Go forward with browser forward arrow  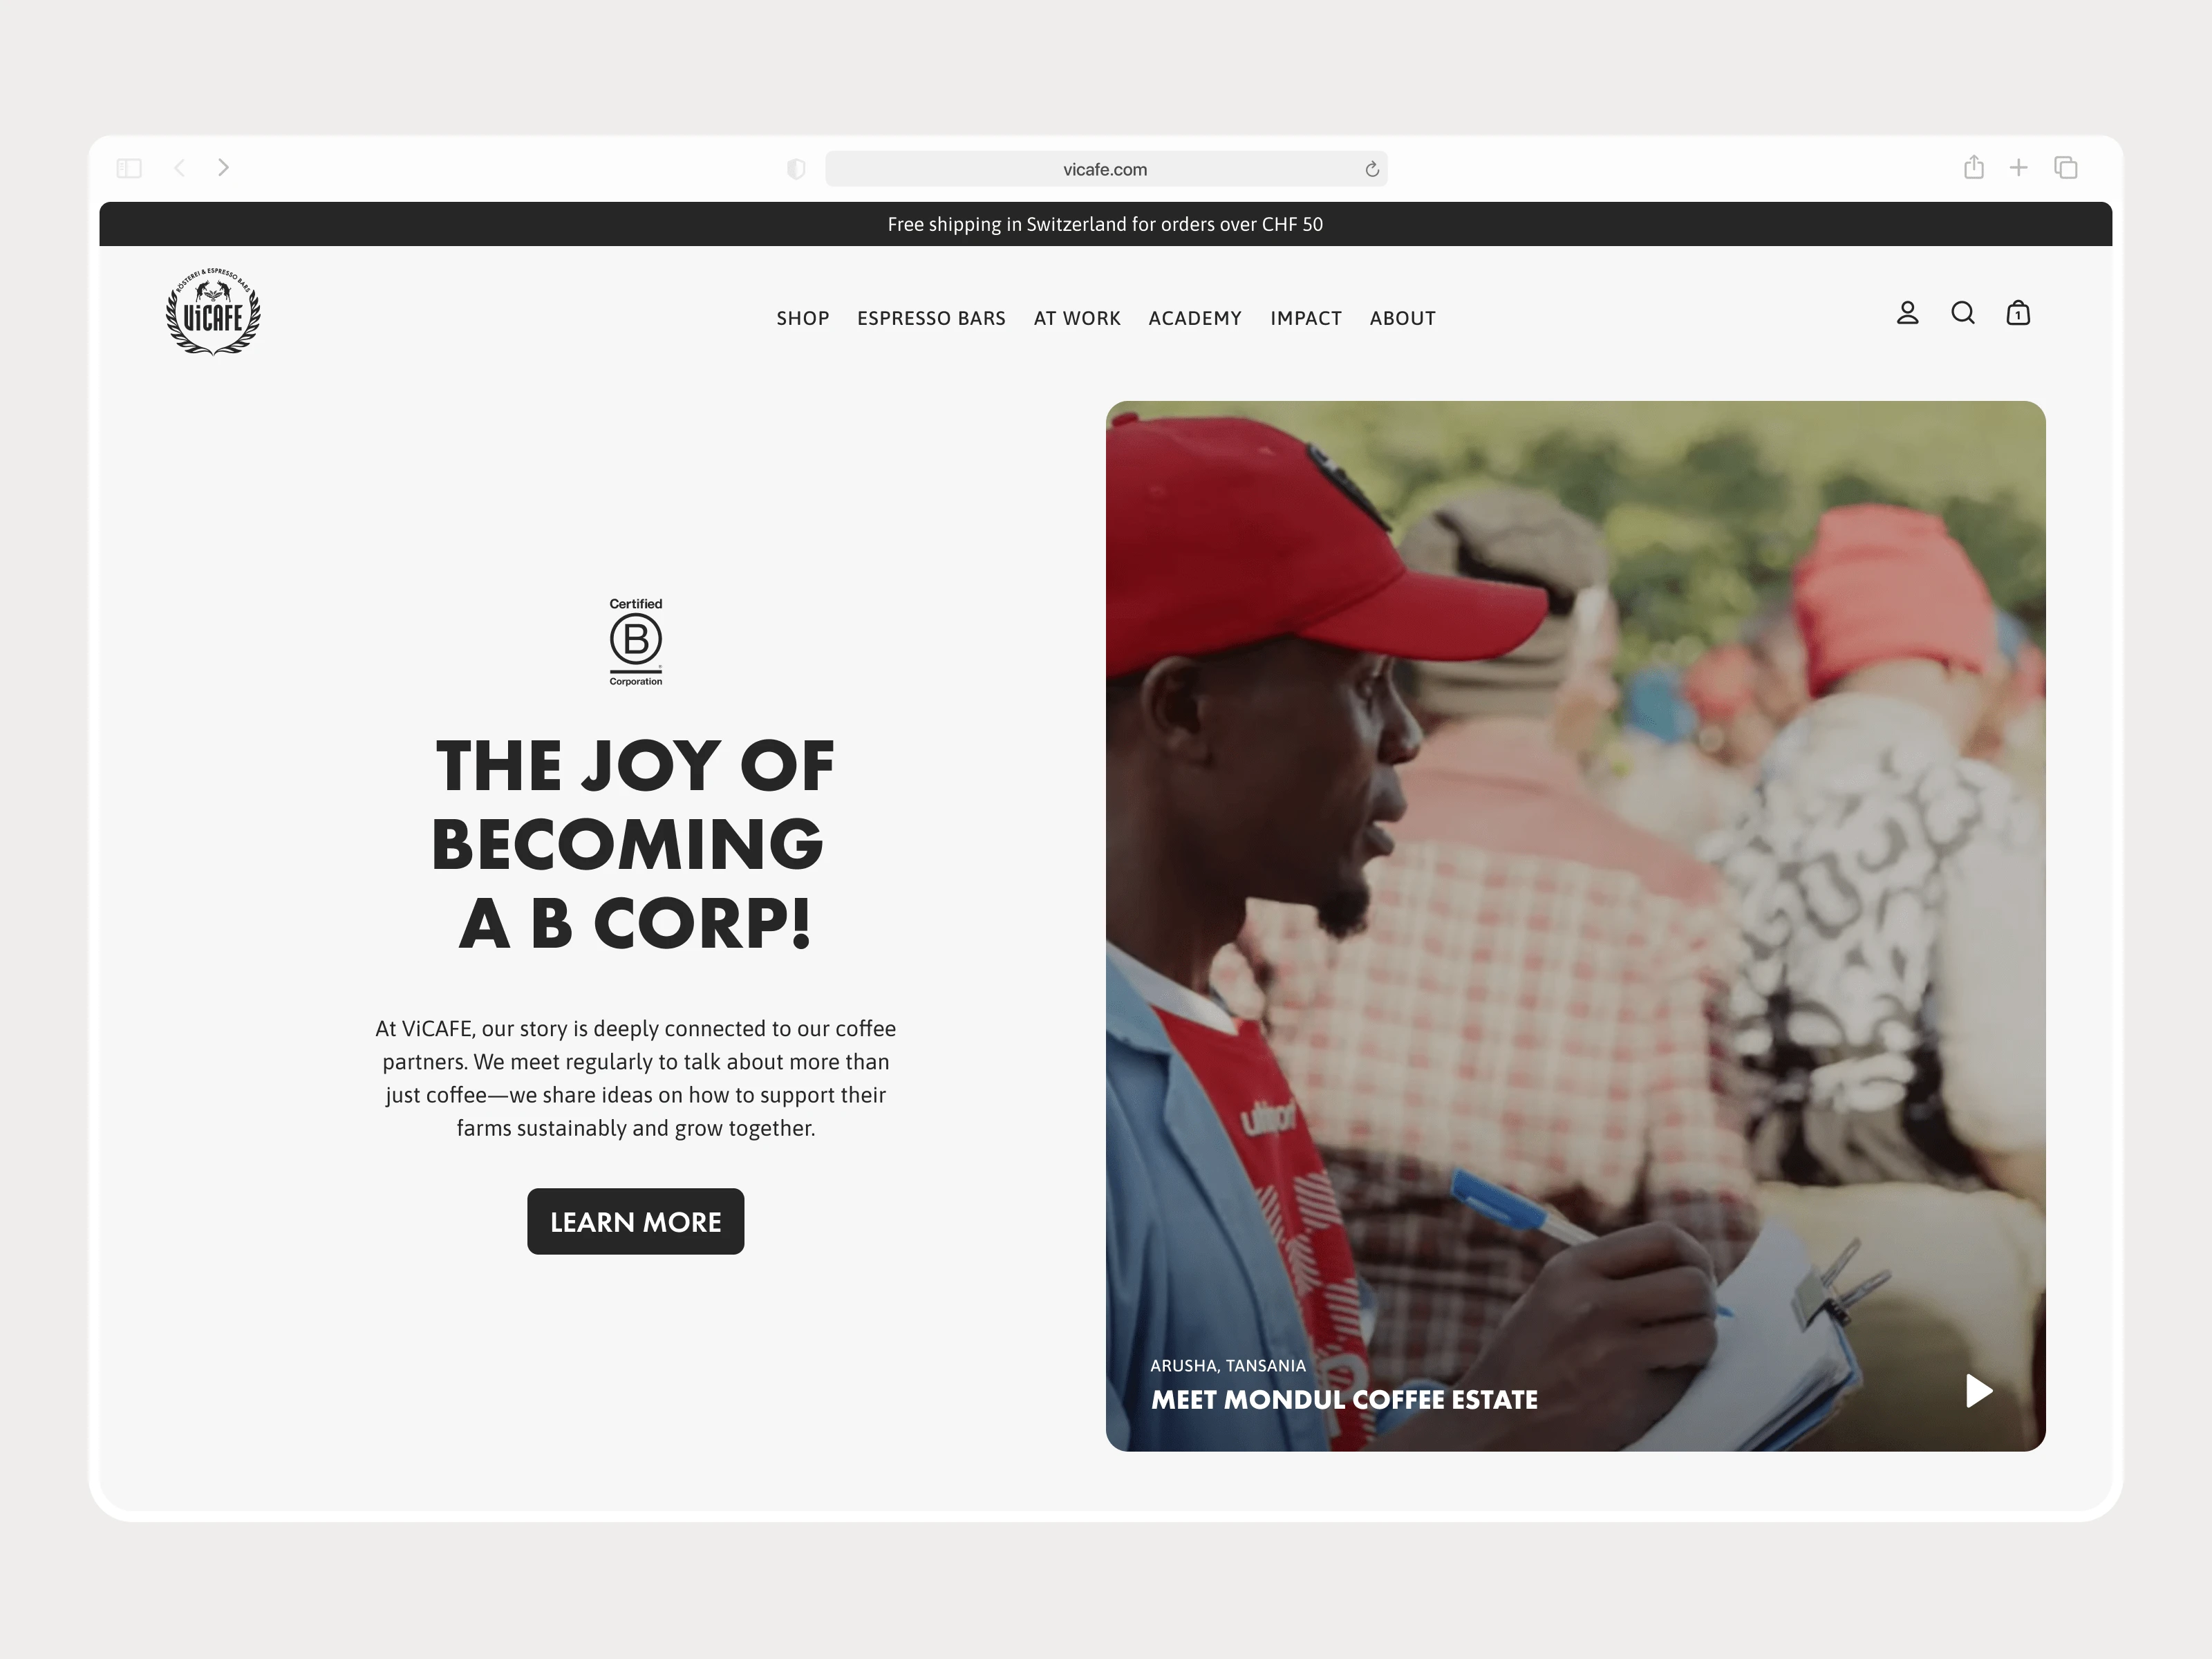[224, 168]
